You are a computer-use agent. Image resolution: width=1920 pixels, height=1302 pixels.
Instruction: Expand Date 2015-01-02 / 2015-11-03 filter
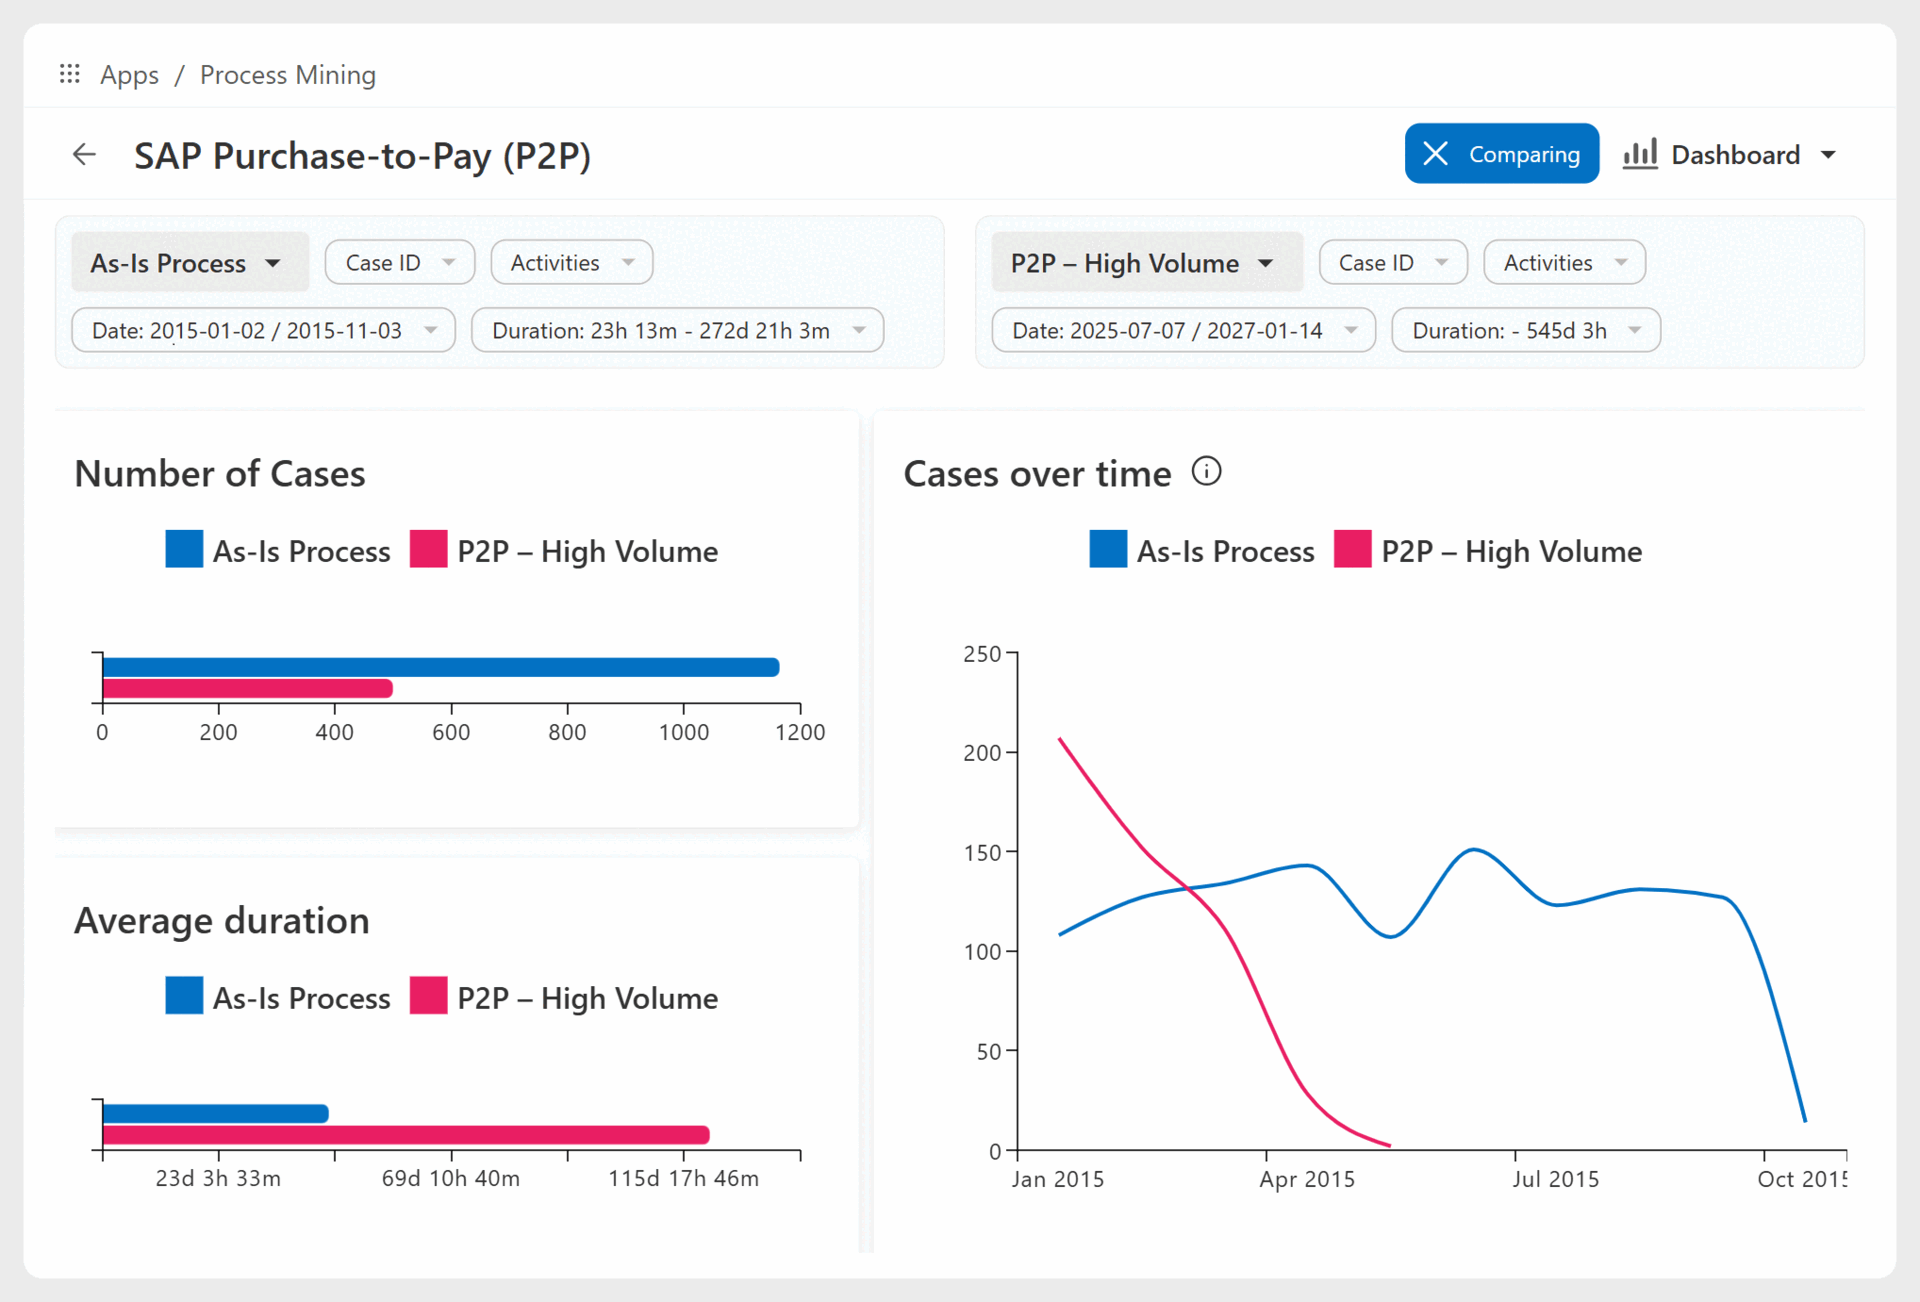[264, 331]
